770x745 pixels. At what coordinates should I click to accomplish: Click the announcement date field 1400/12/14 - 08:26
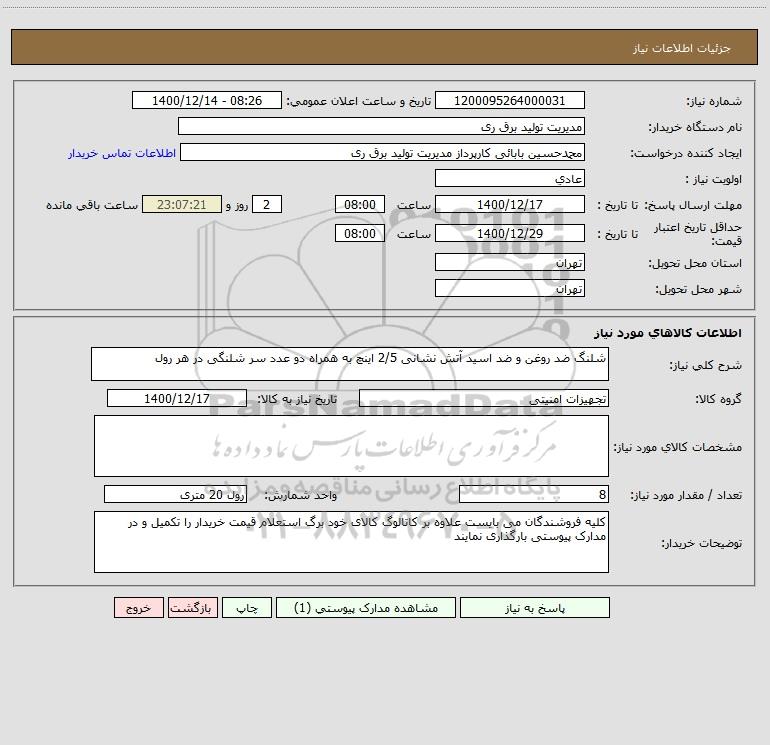click(x=207, y=100)
